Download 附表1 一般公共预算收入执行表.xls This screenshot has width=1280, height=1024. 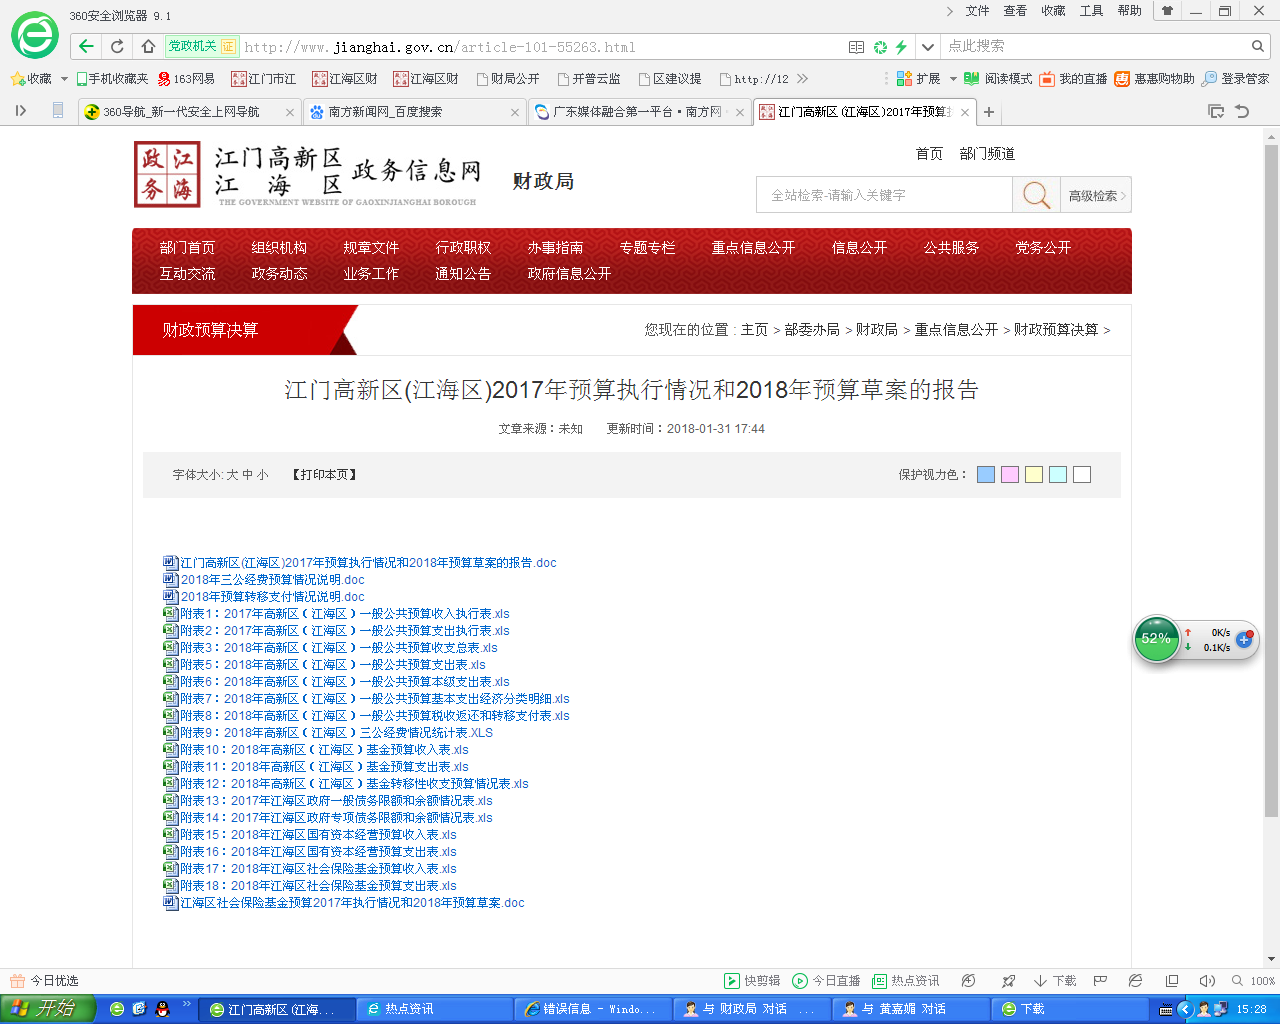point(344,614)
